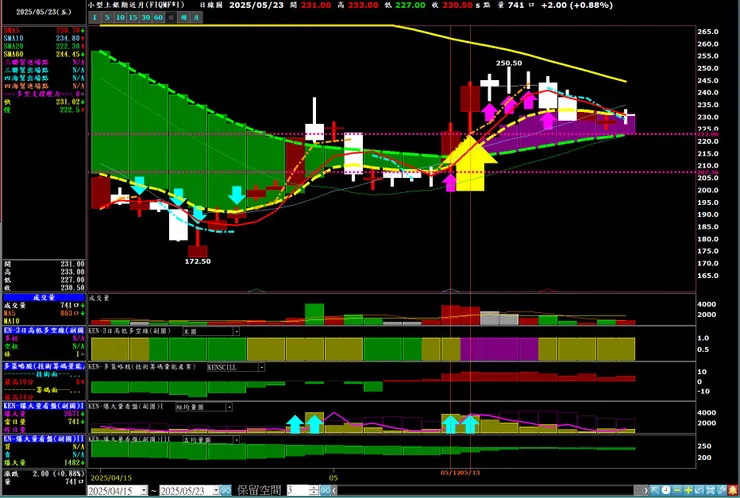Open end date 2025/05/23 dropdown
The image size is (740, 498).
pos(216,491)
